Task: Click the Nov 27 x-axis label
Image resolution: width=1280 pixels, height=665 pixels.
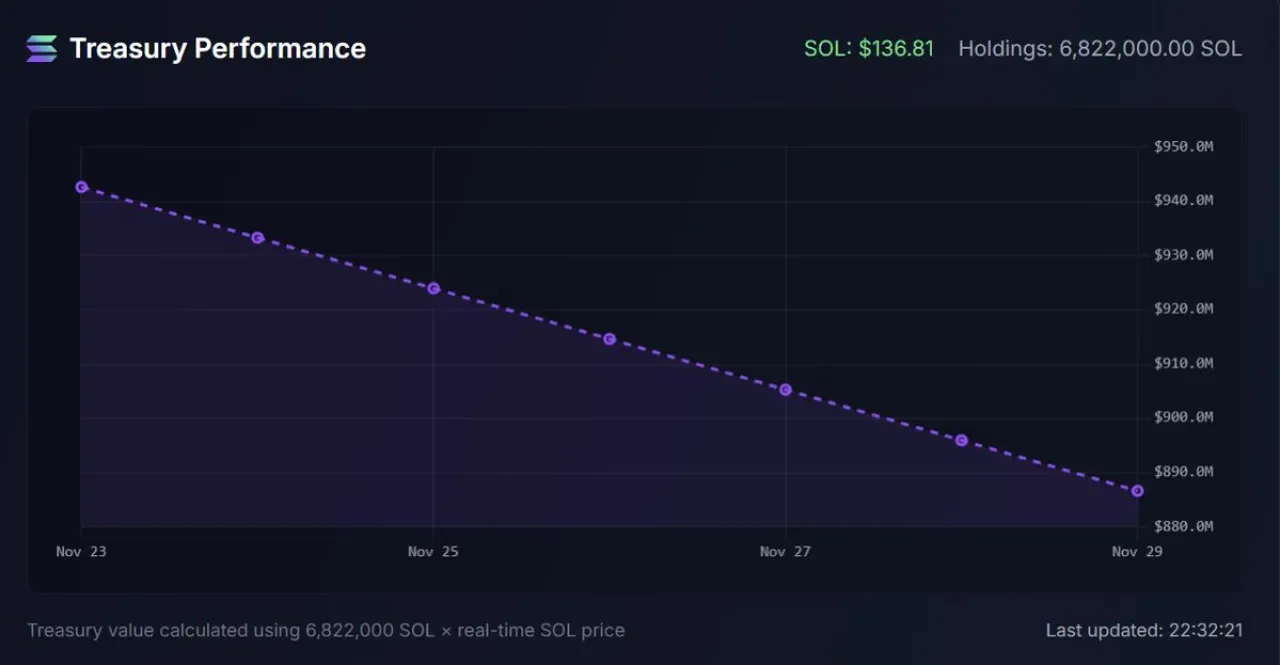Action: [x=785, y=551]
